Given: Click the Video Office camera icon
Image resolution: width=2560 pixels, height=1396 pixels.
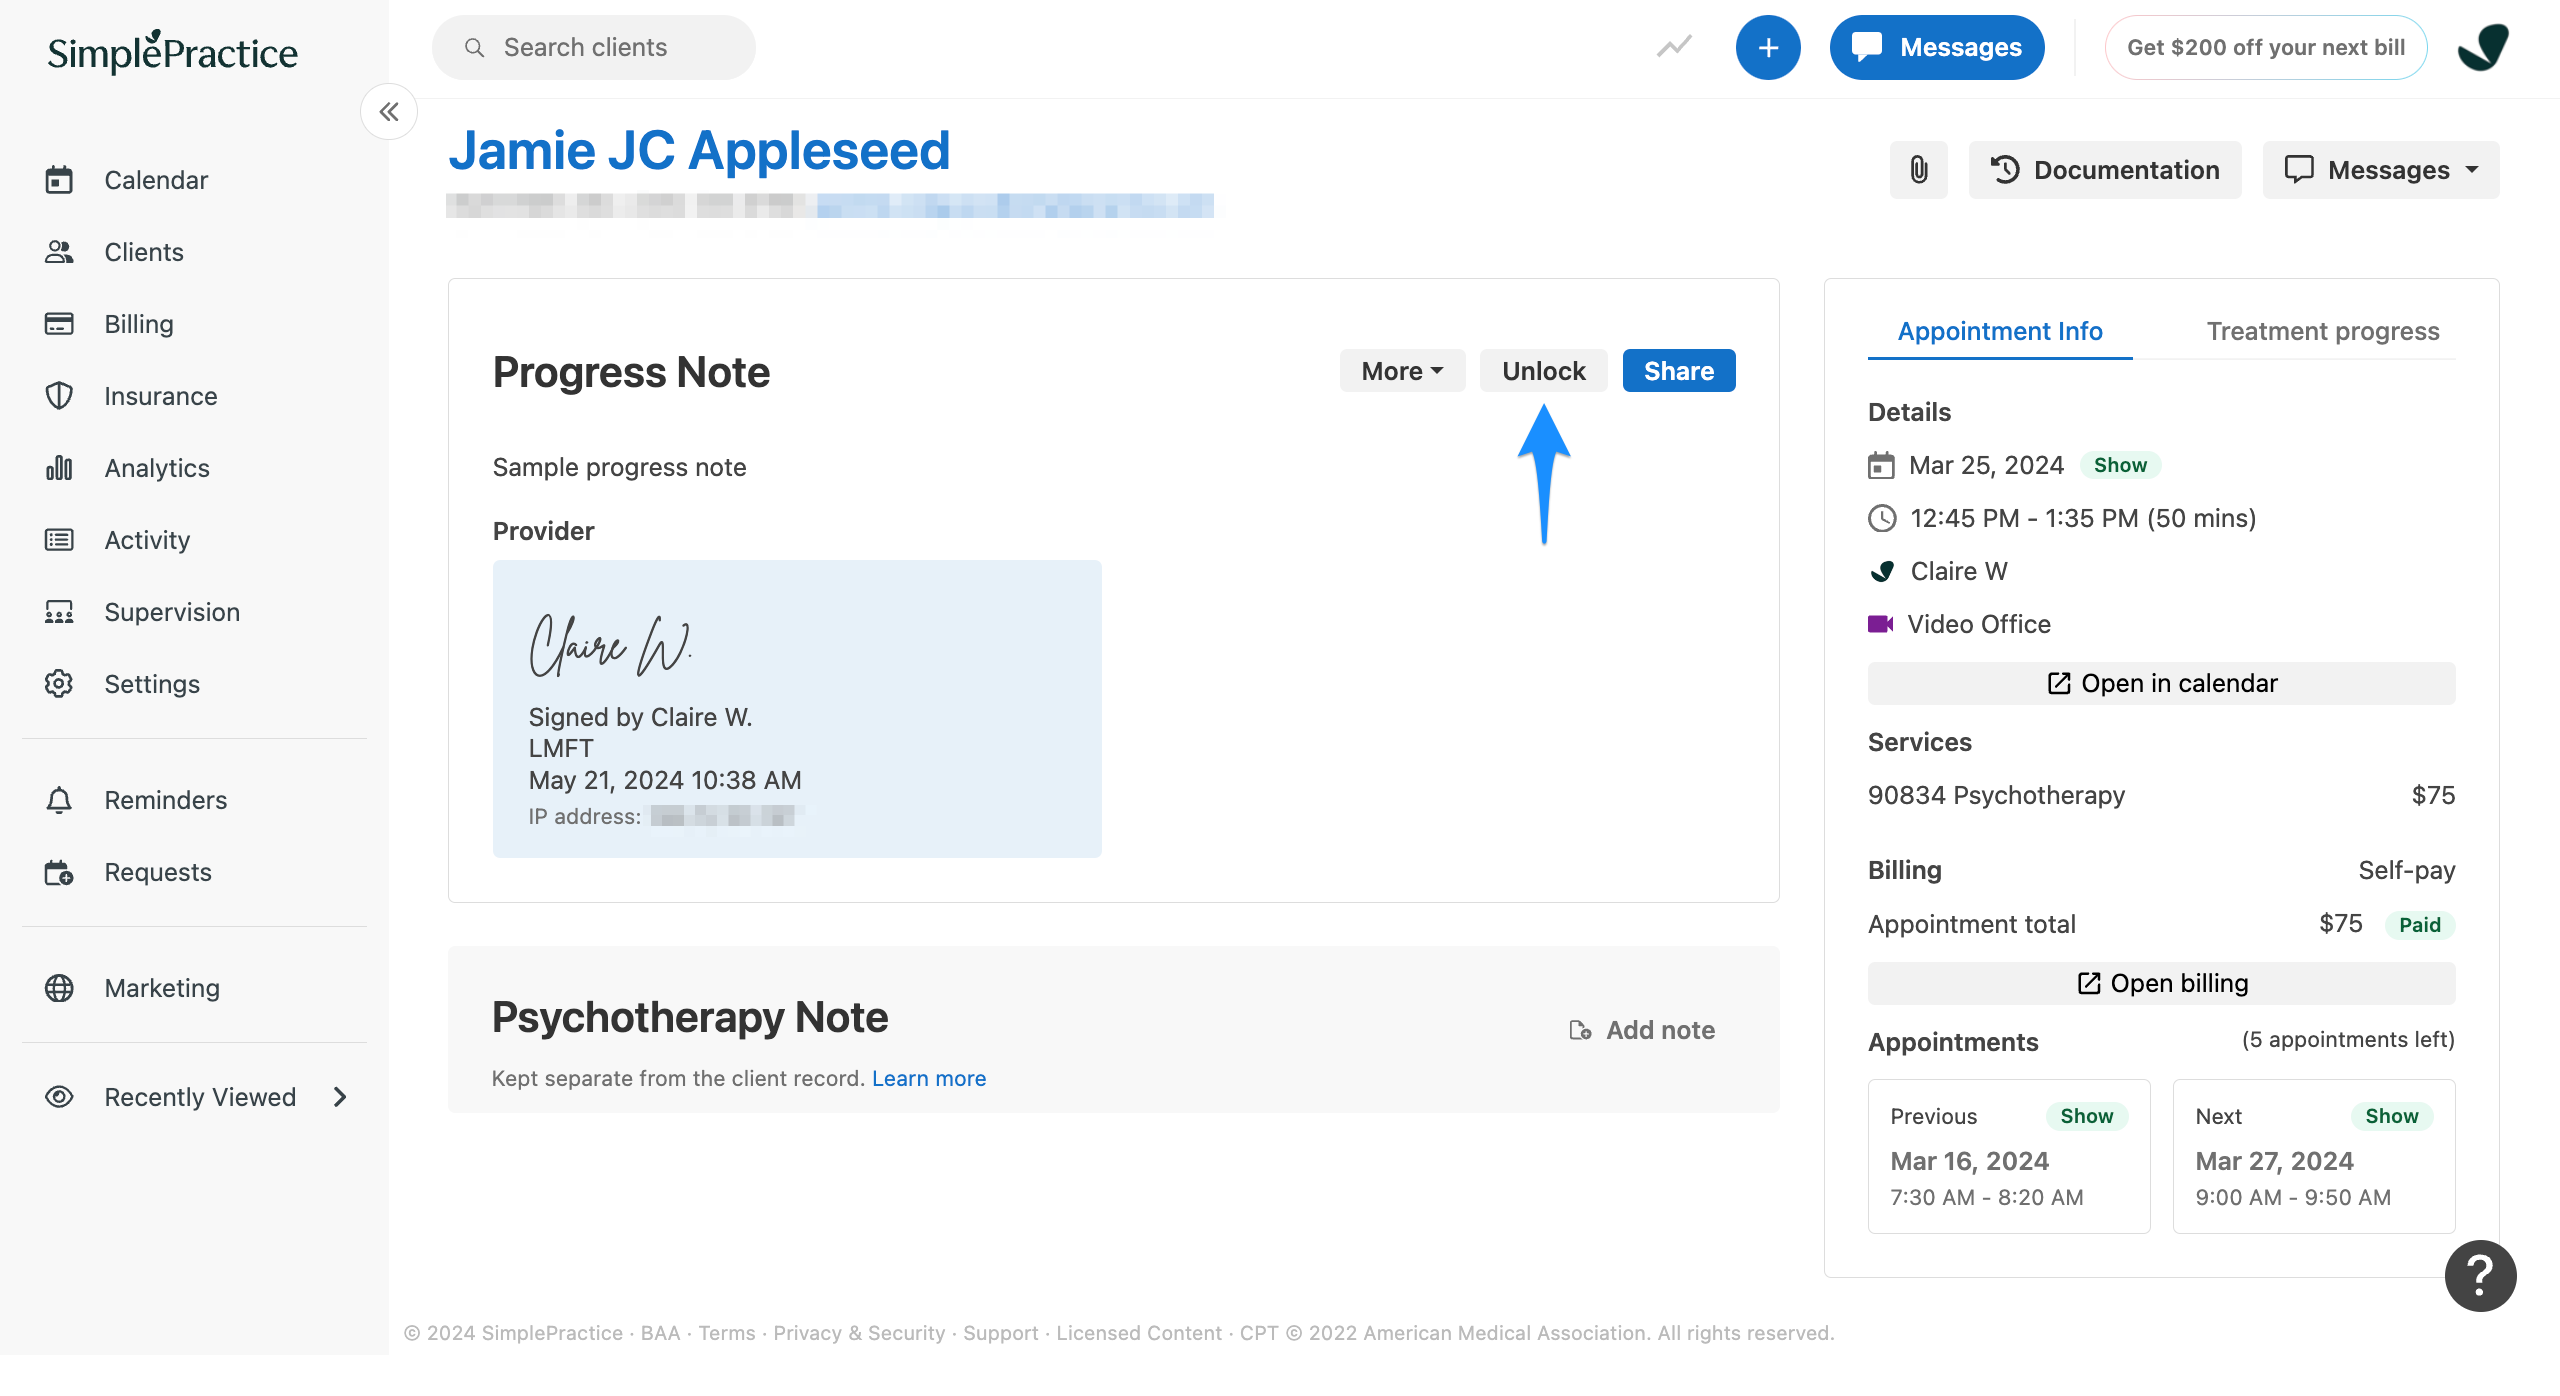Looking at the screenshot, I should (1881, 624).
